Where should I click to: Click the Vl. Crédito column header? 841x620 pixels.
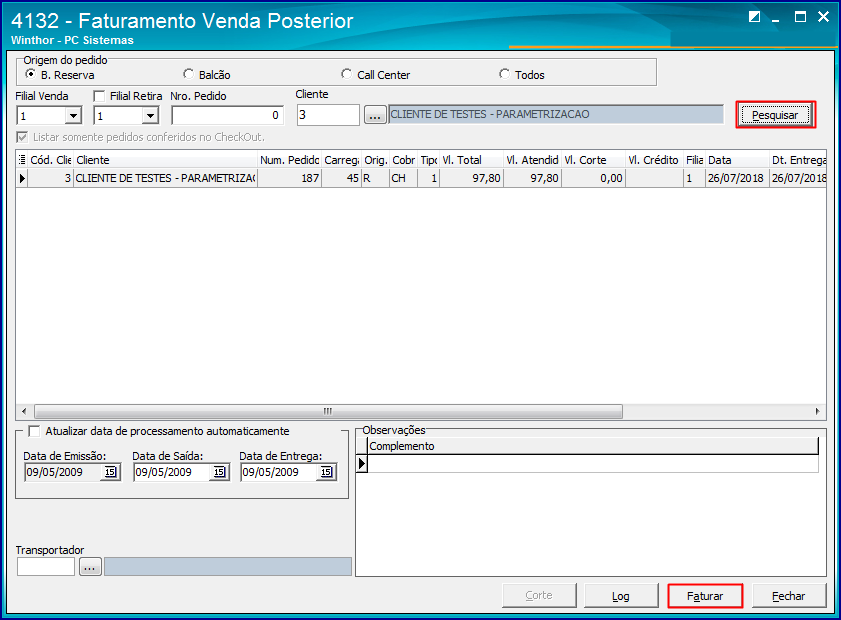(x=654, y=160)
